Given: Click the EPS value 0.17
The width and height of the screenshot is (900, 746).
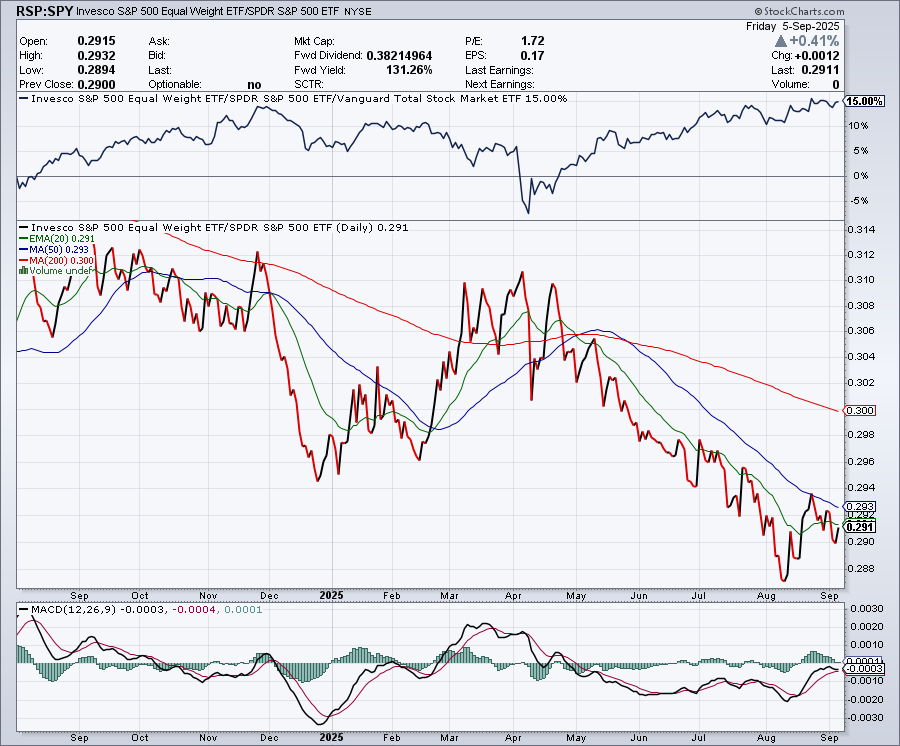Looking at the screenshot, I should click(x=533, y=56).
